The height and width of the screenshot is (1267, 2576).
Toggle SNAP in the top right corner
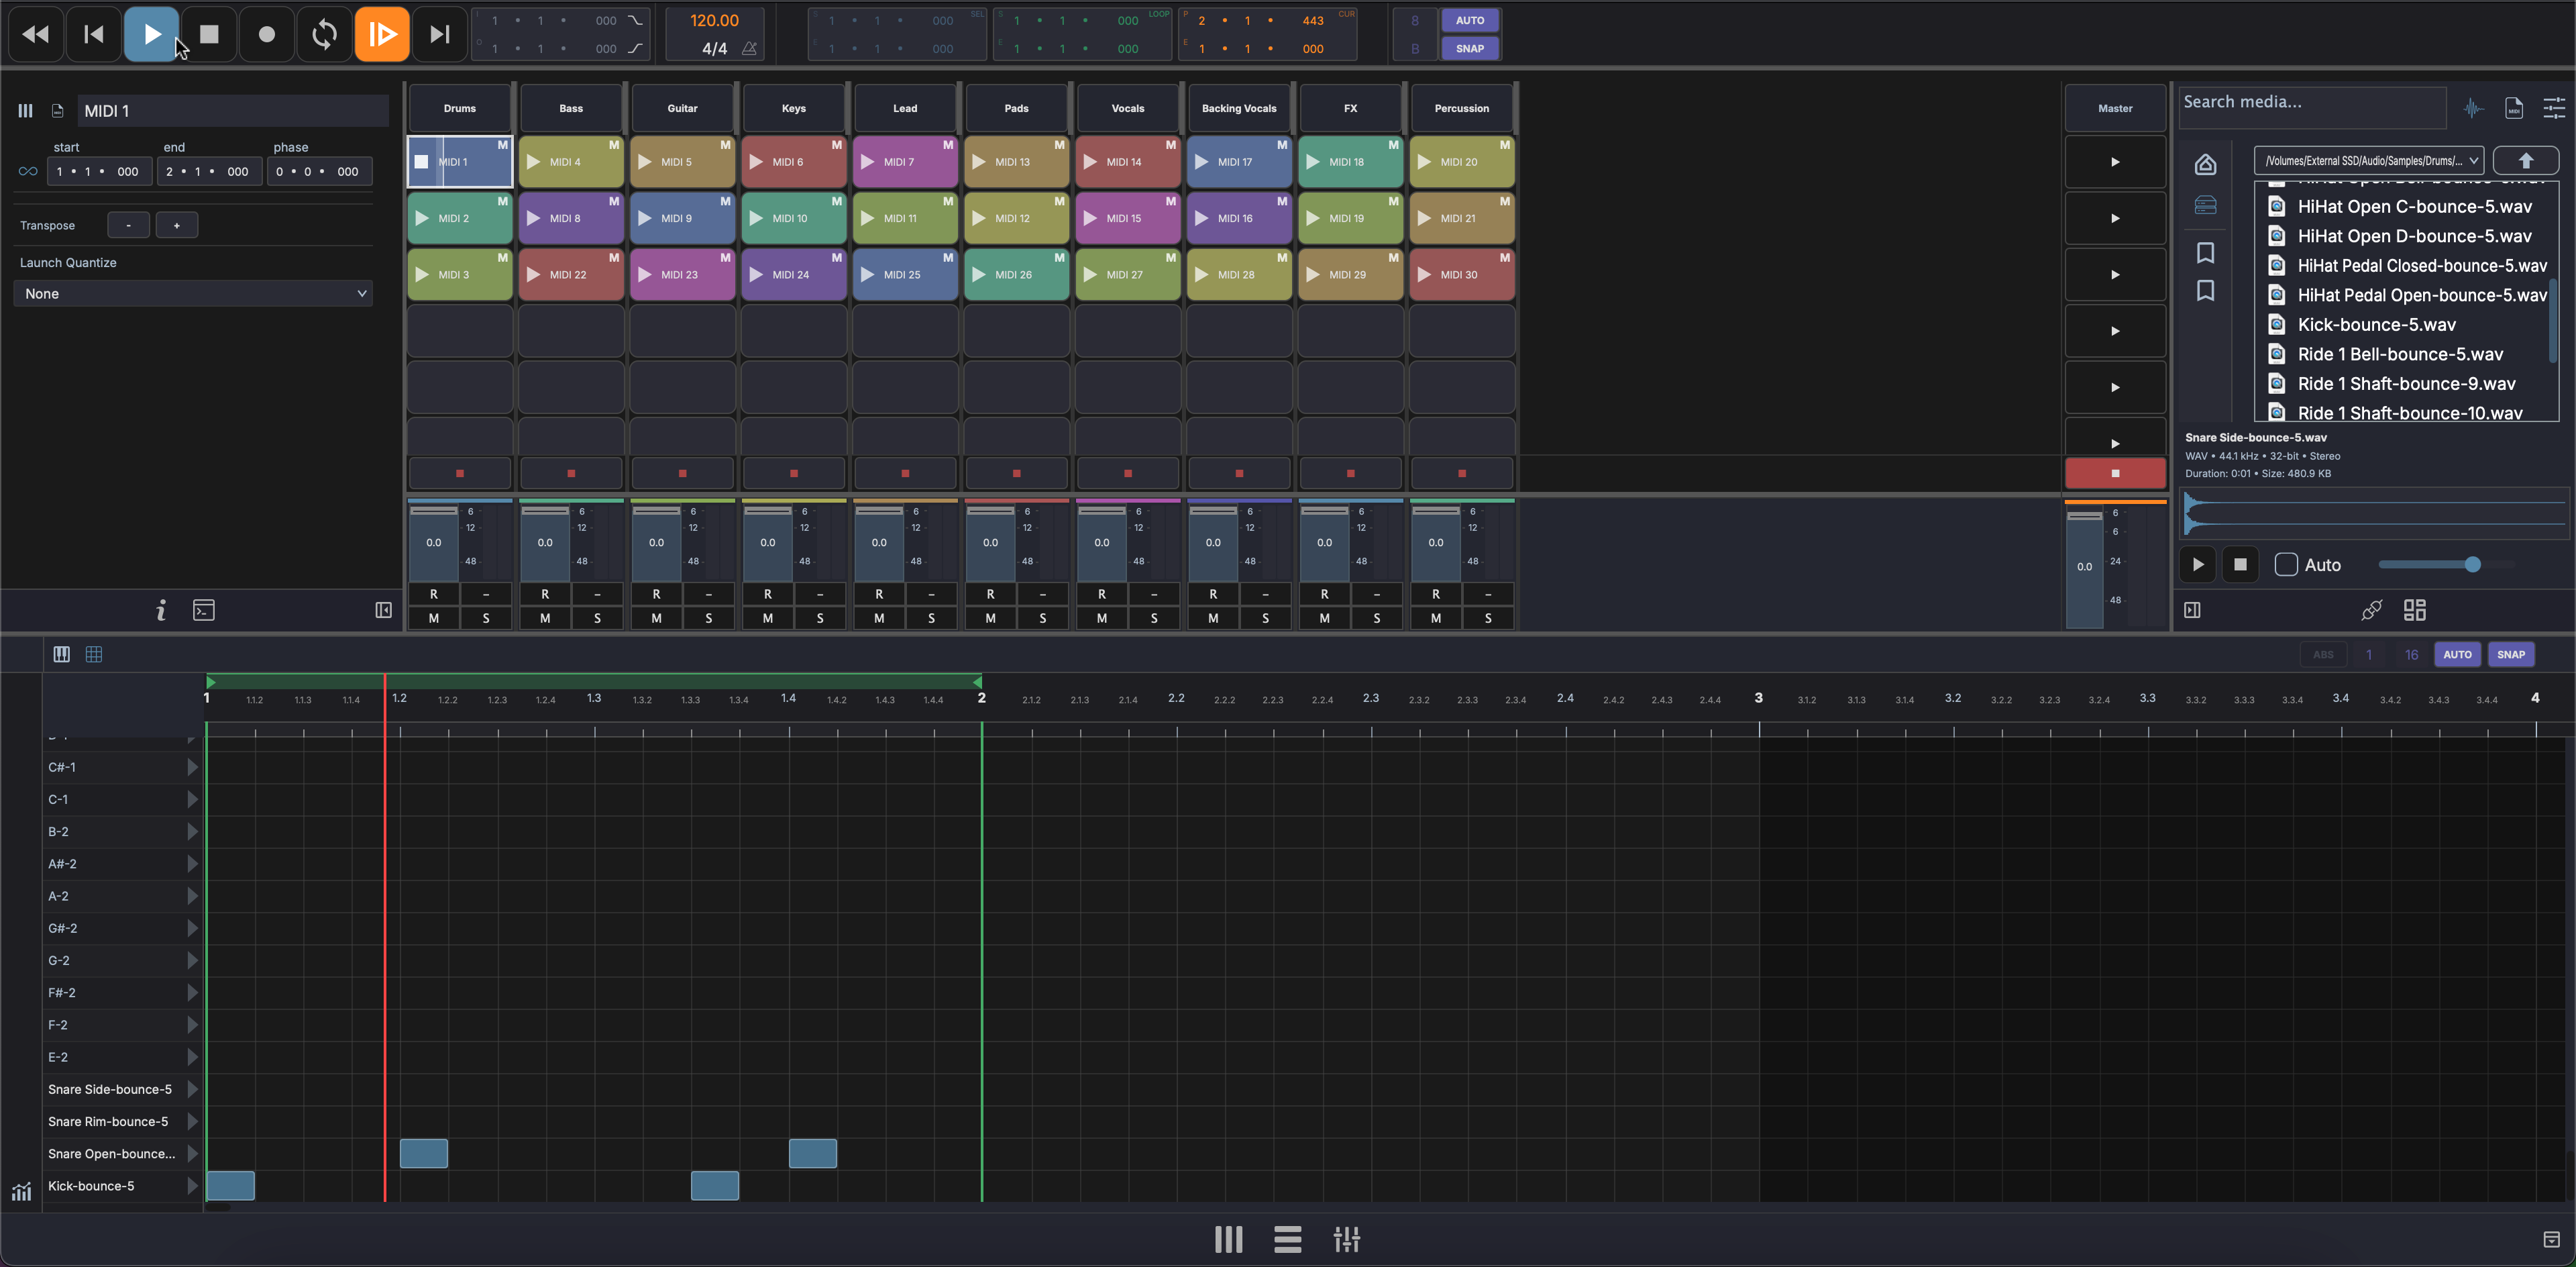1471,48
